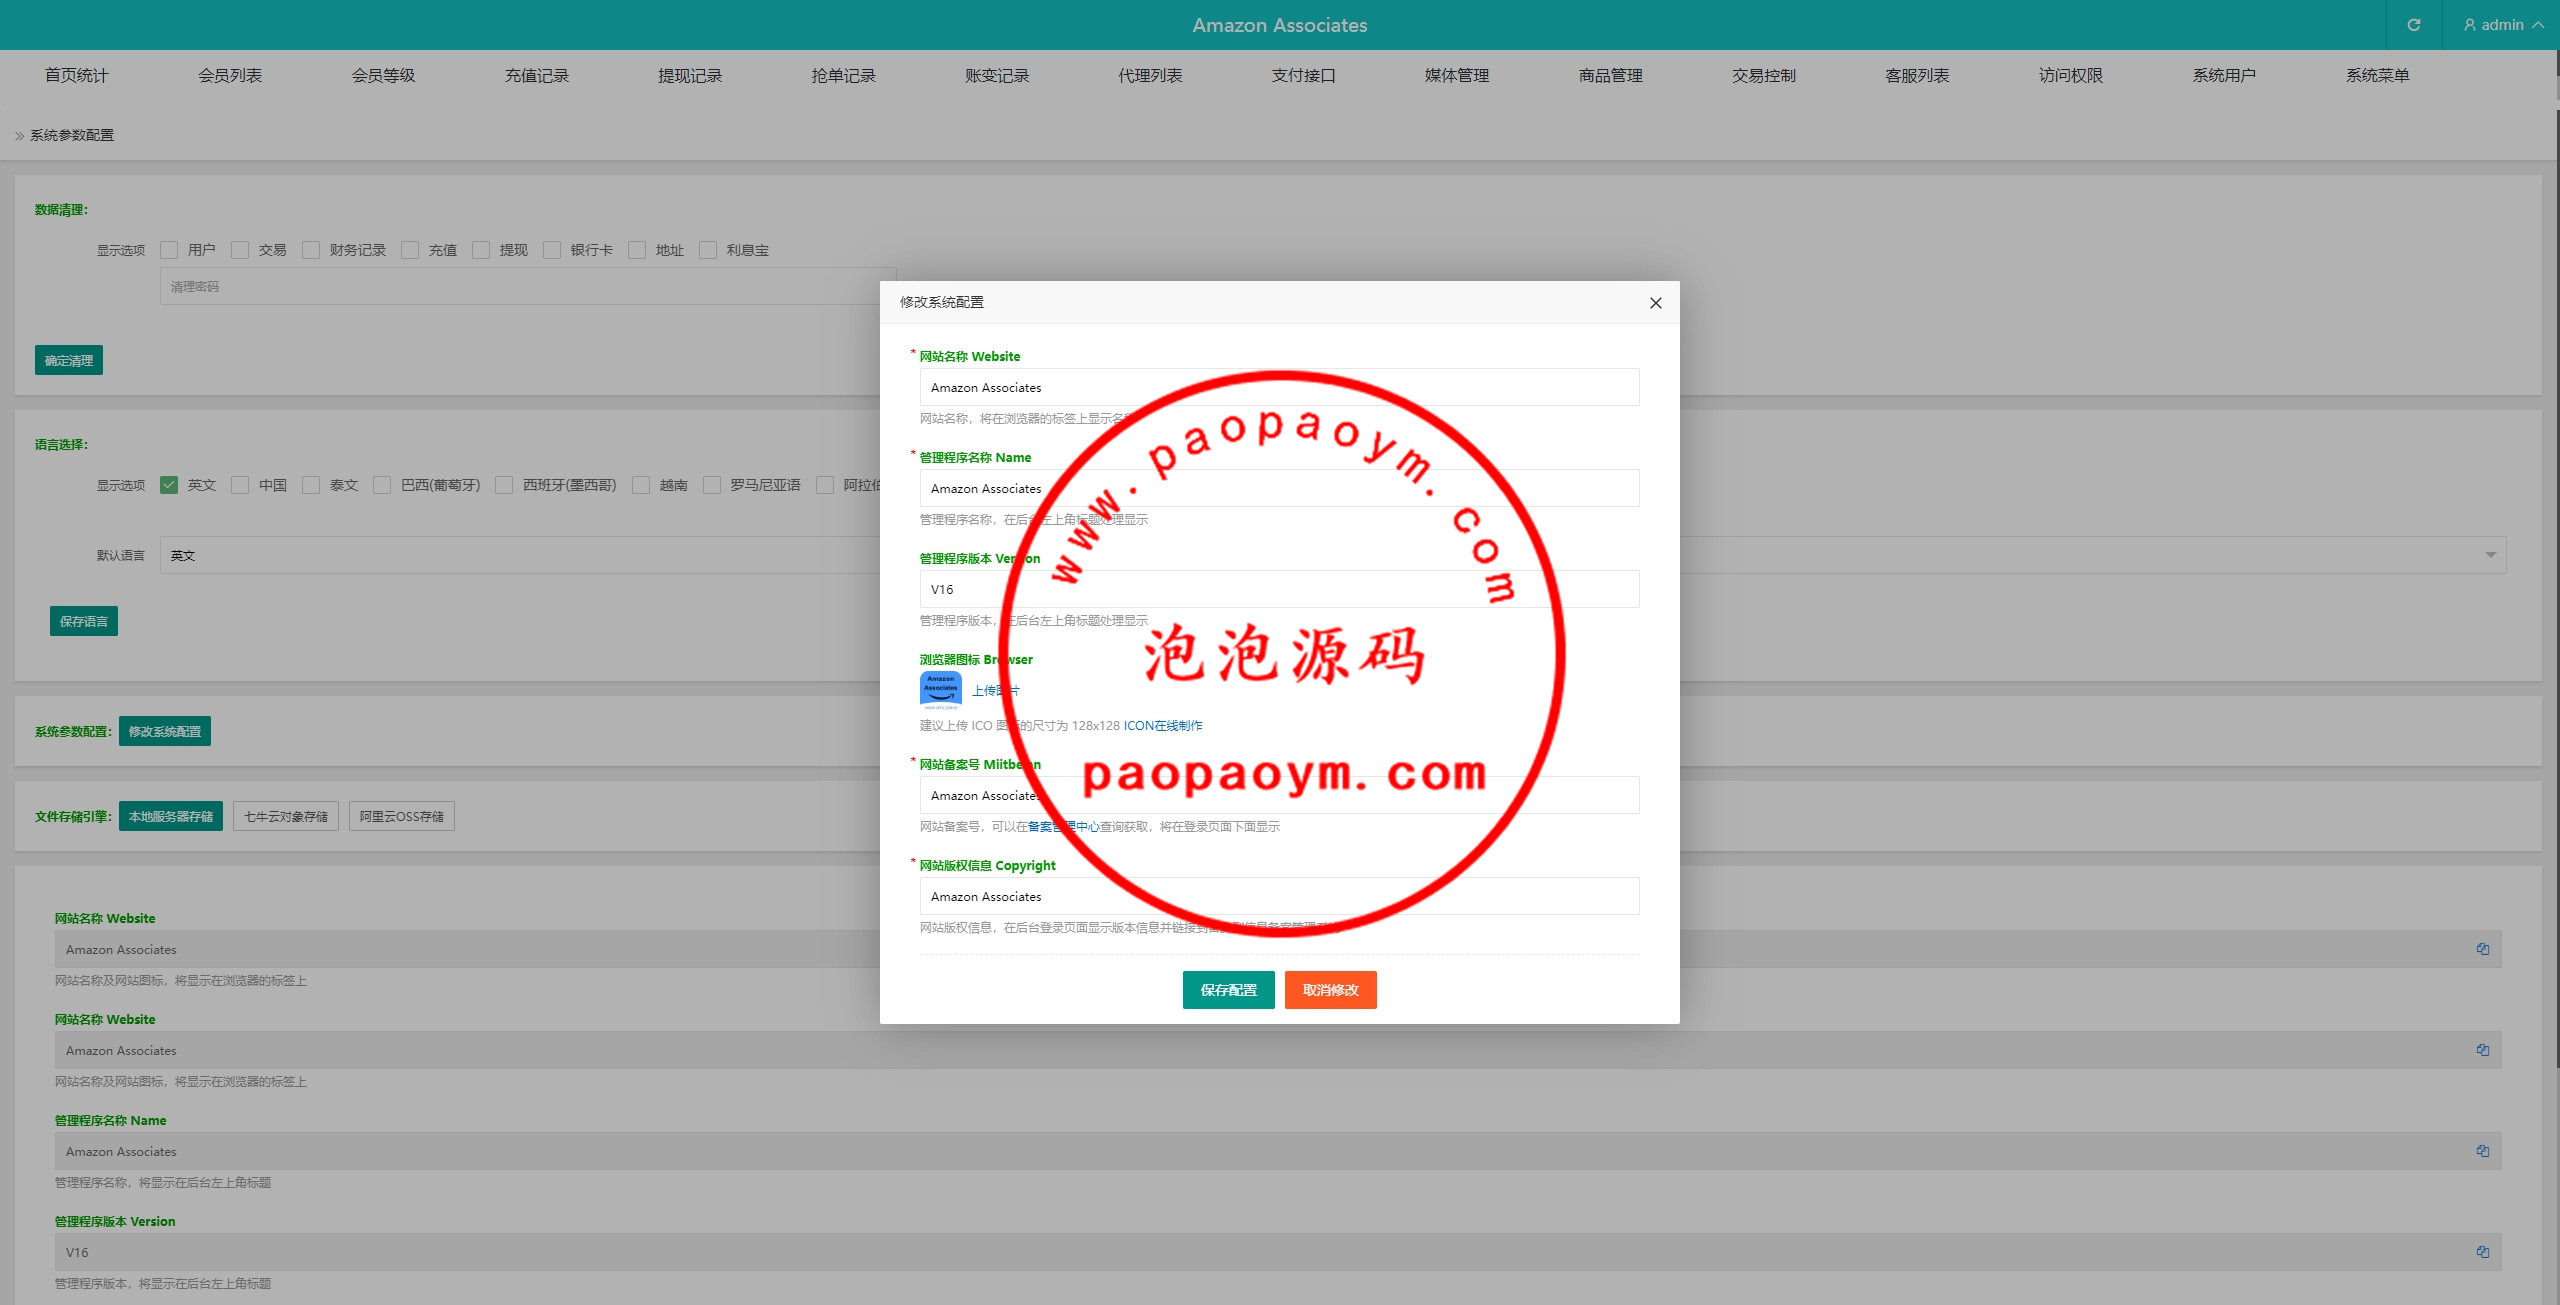Open the 系统菜单 menu
The image size is (2560, 1305).
click(x=2377, y=76)
